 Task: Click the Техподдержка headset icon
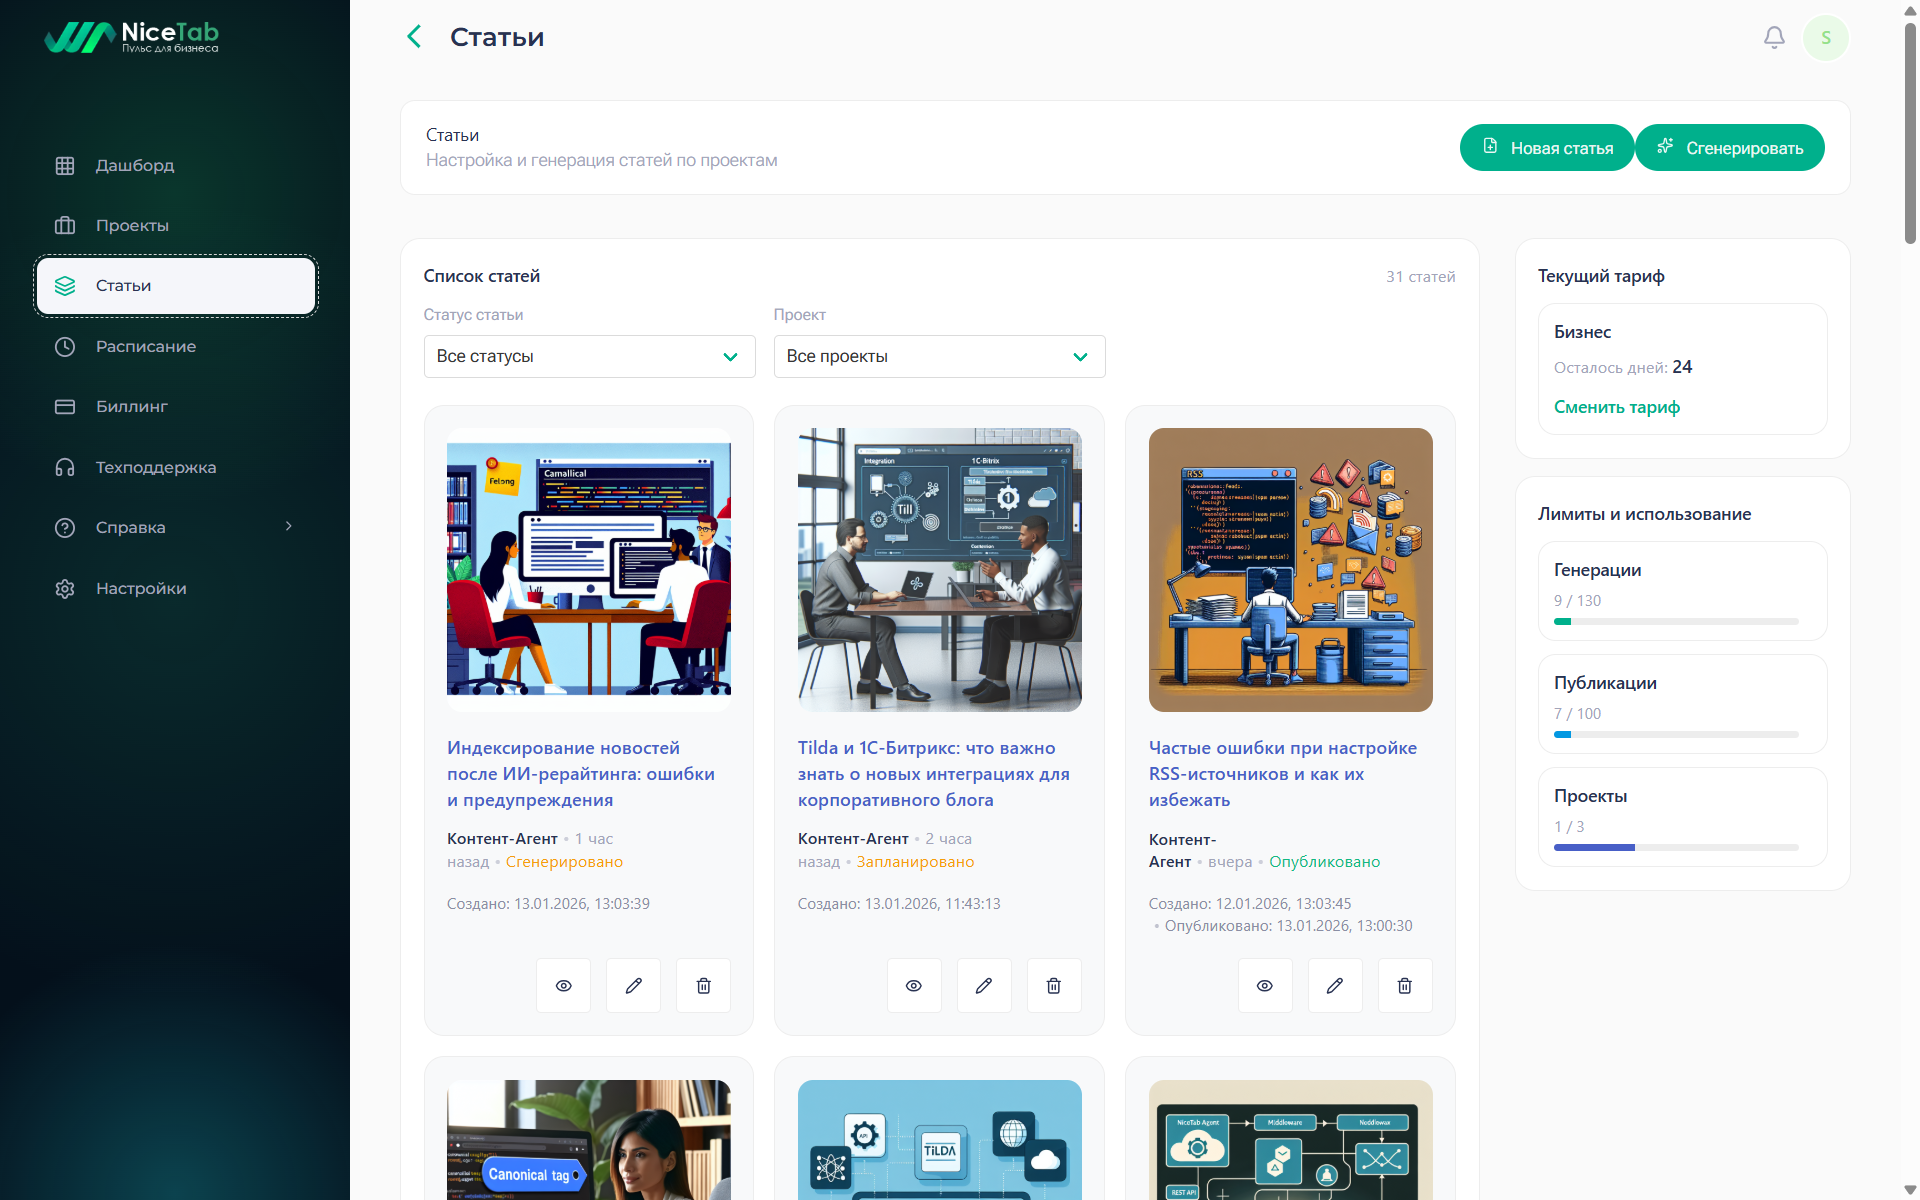[x=65, y=467]
